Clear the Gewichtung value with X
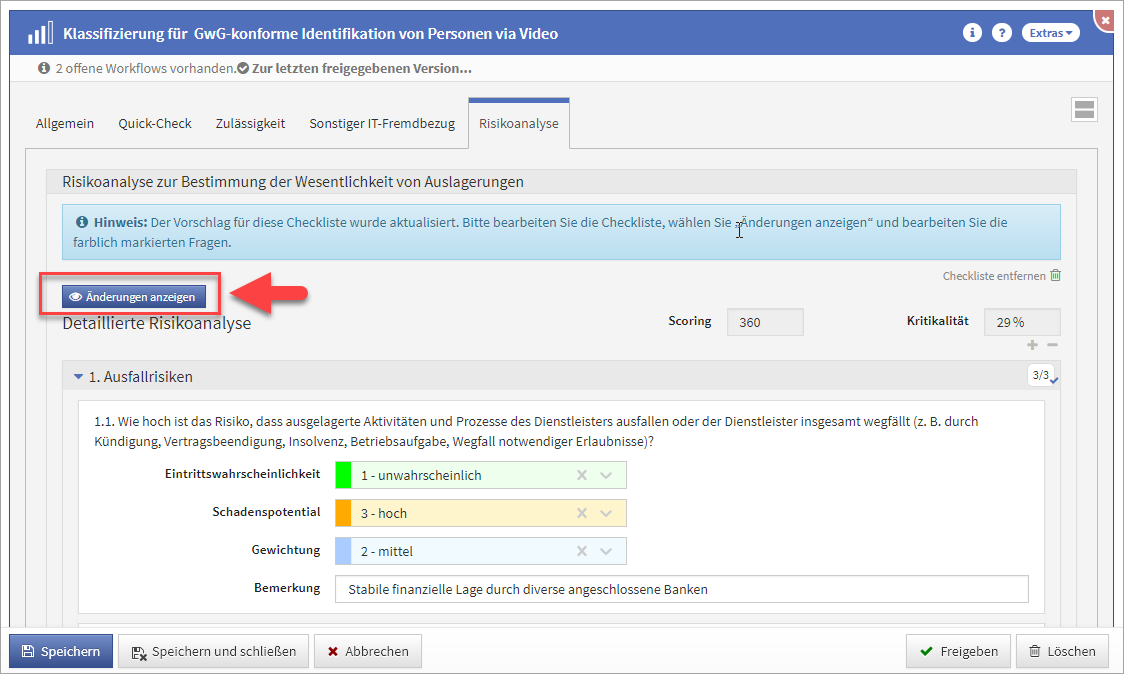Image resolution: width=1124 pixels, height=674 pixels. coord(582,551)
